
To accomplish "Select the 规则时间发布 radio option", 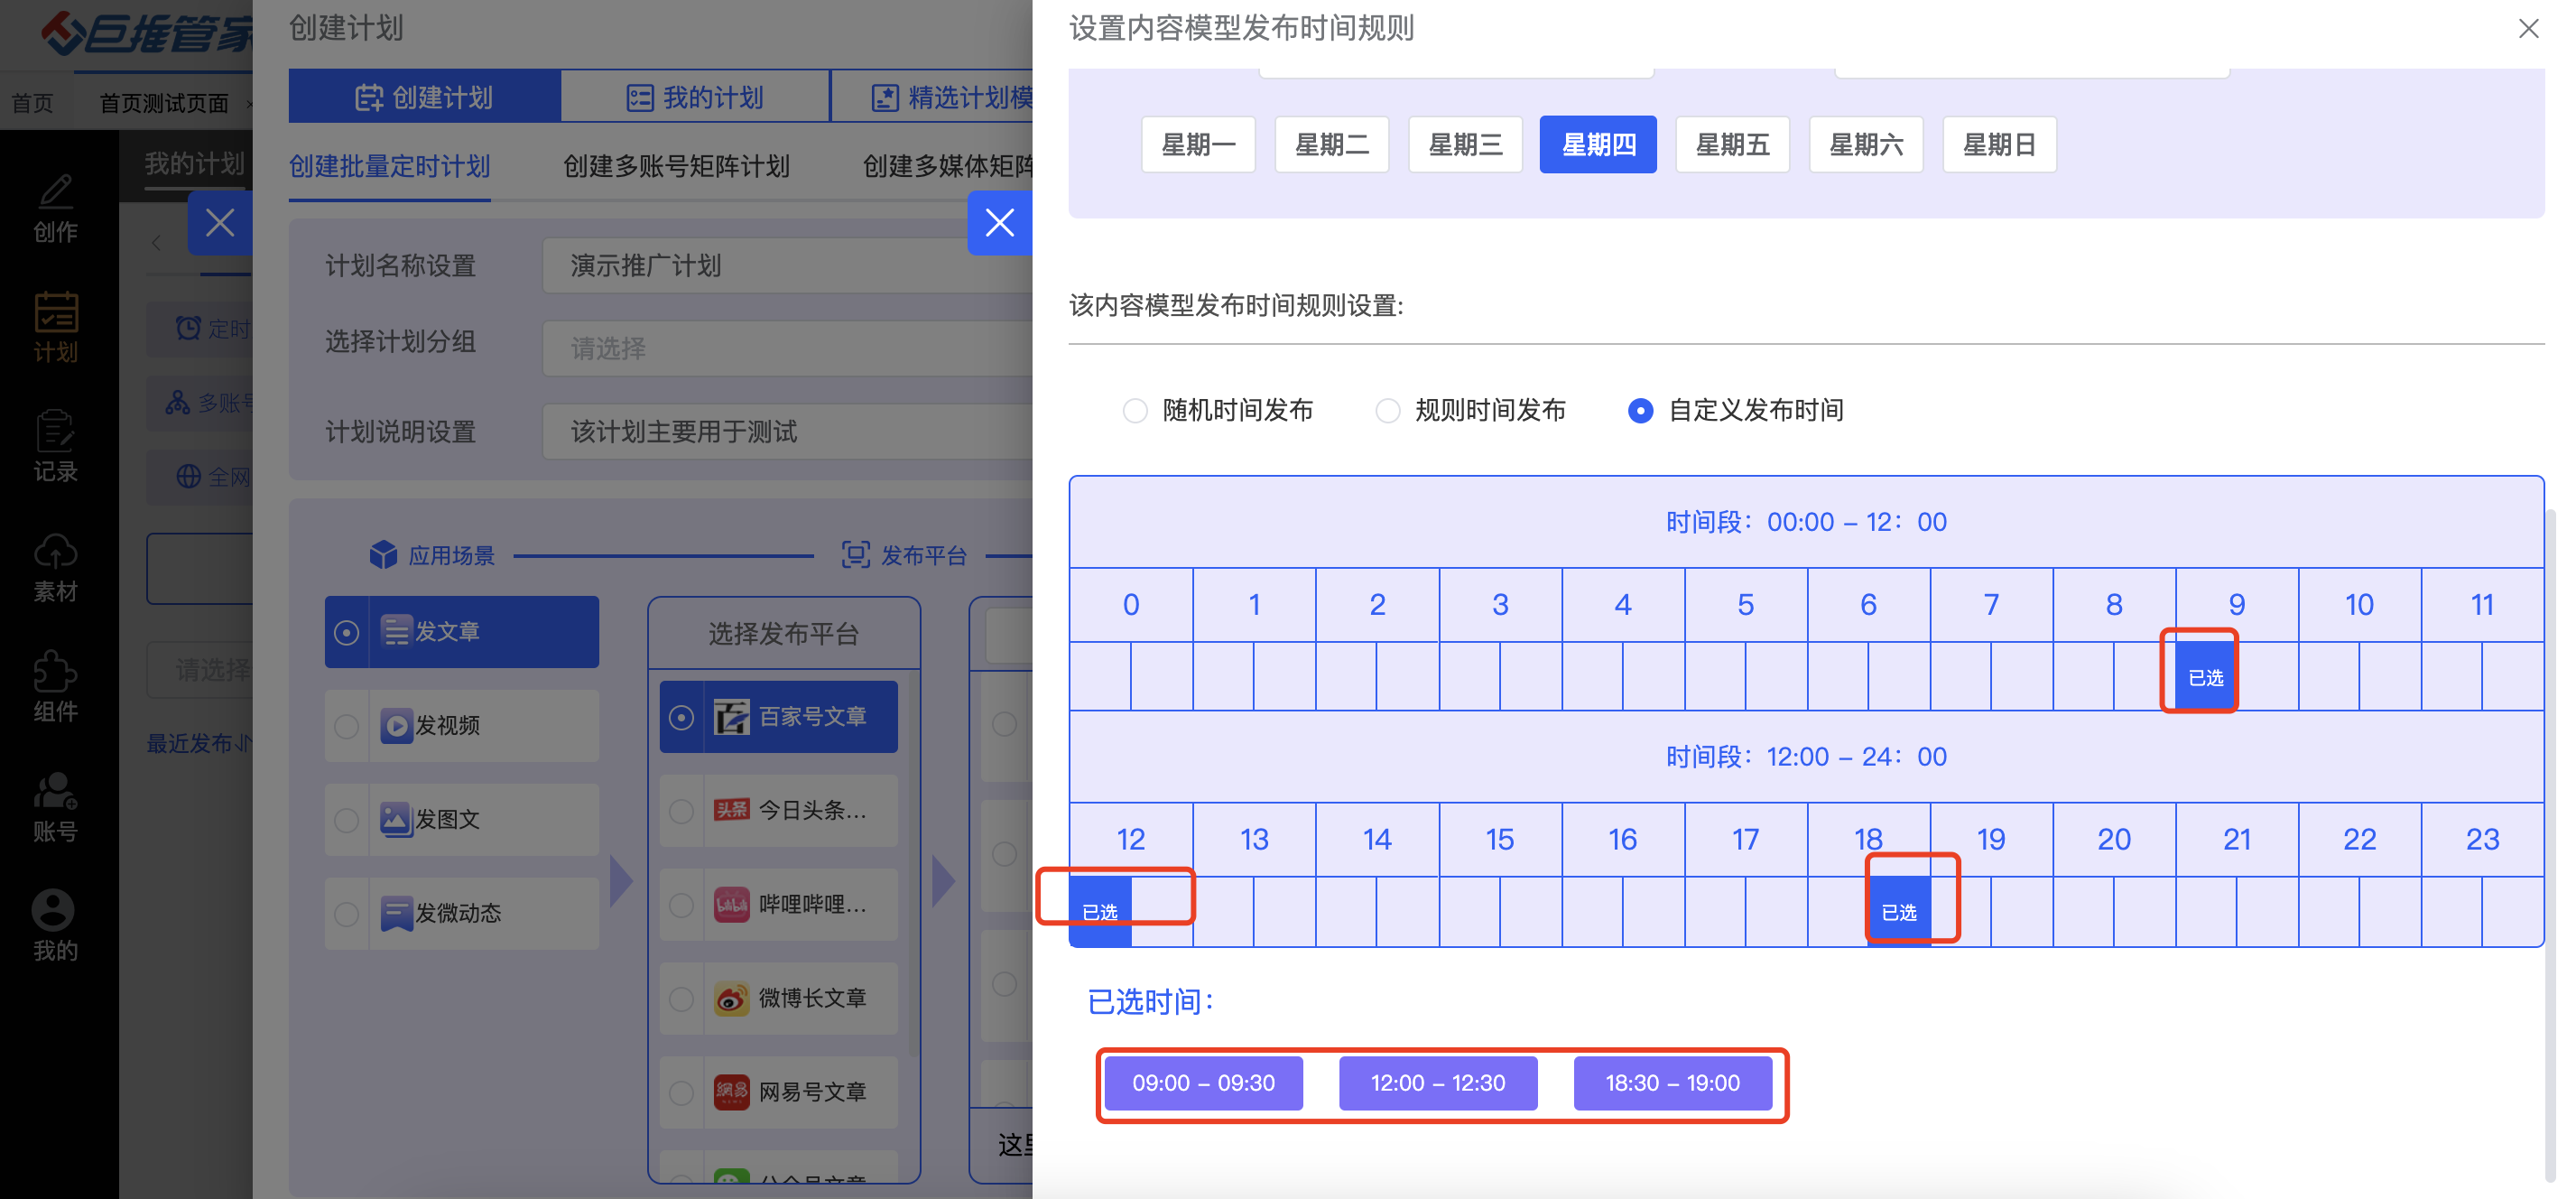I will [1387, 411].
